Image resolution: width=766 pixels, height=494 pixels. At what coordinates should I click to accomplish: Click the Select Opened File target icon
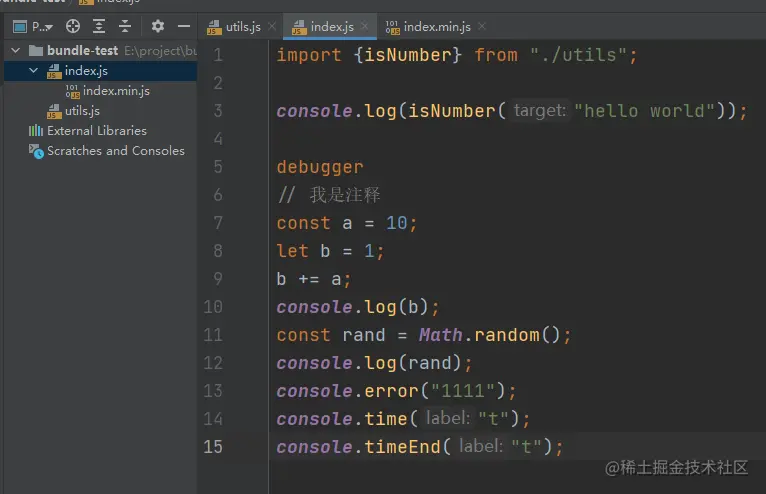tap(73, 26)
